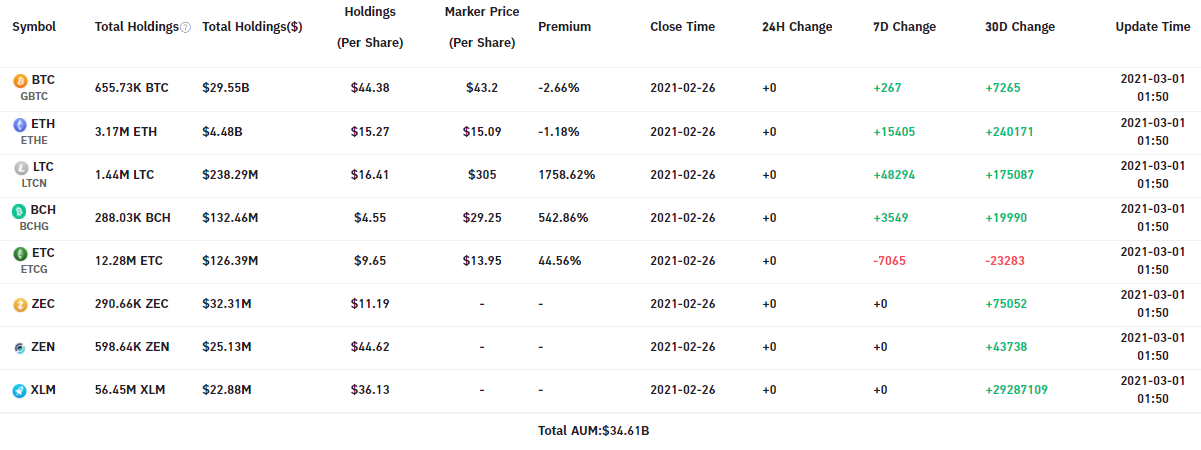
Task: Click the Zcash coin icon
Action: coord(20,304)
